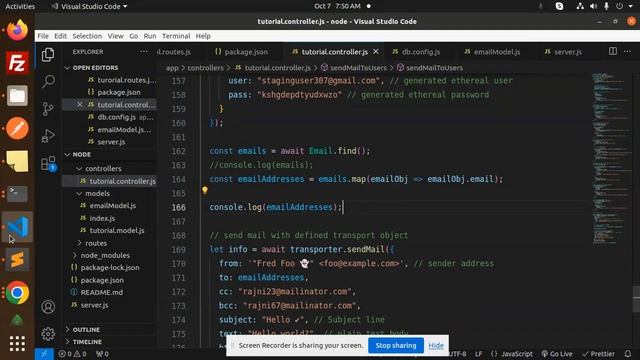Image resolution: width=640 pixels, height=360 pixels.
Task: Open the Source Control view
Action: (x=48, y=109)
